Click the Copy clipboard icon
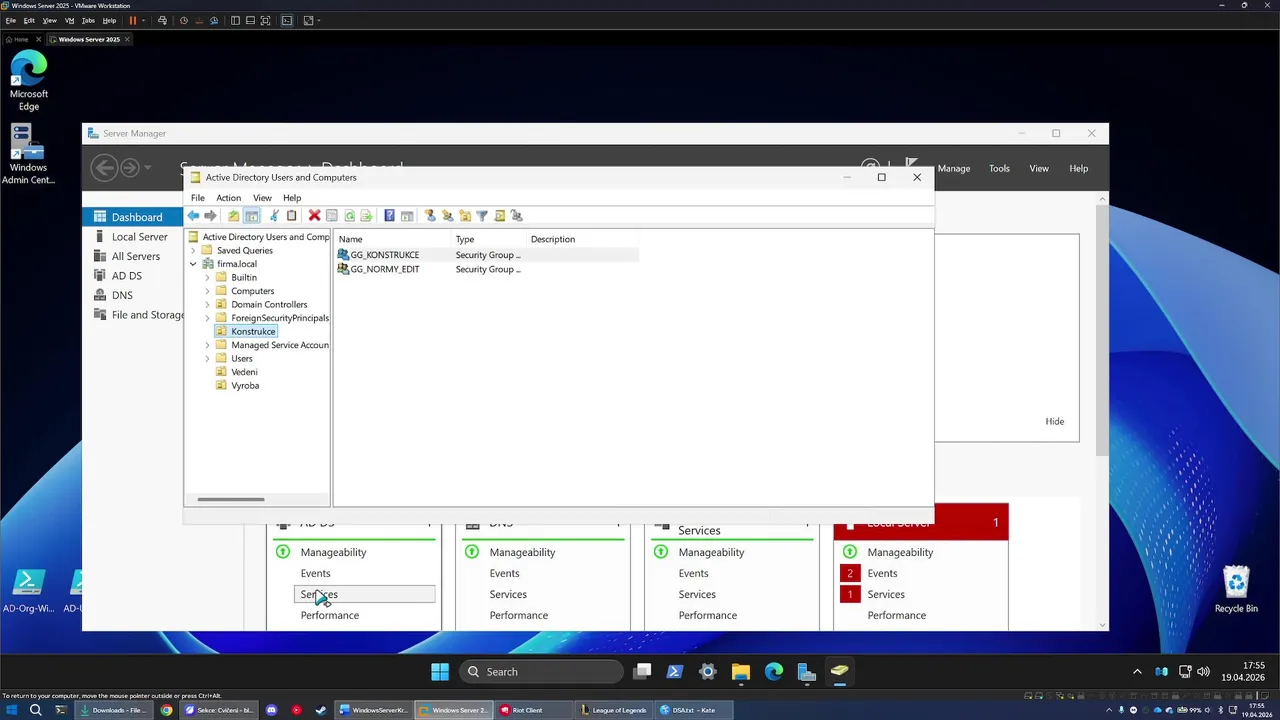Screen dimensions: 1280x720 point(292,216)
